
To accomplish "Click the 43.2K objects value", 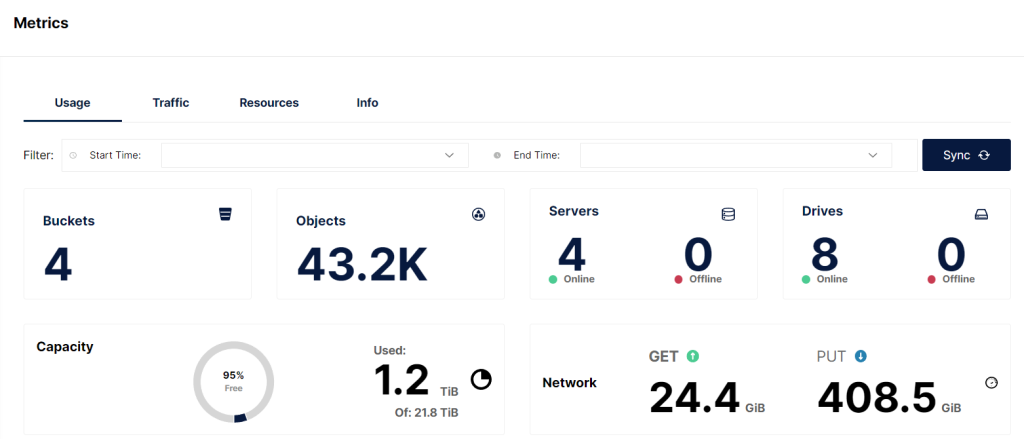I will coord(362,264).
